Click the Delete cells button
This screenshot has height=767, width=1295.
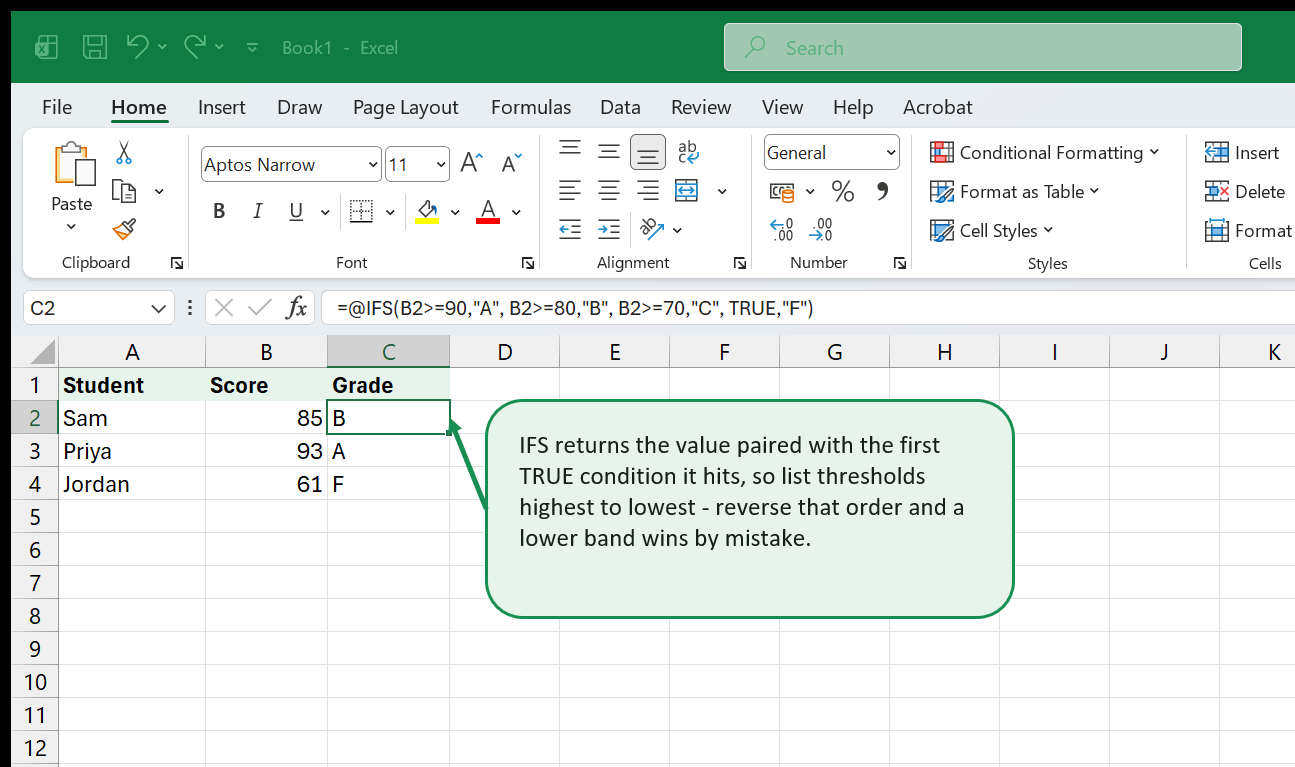1246,191
